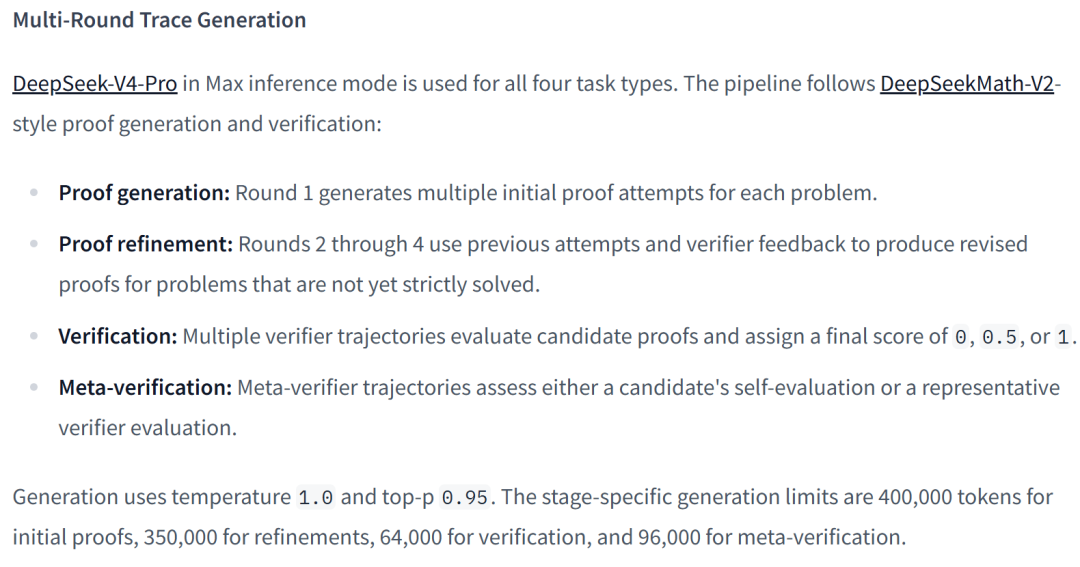Open the DeepSeekMath-V2 link

coord(967,83)
